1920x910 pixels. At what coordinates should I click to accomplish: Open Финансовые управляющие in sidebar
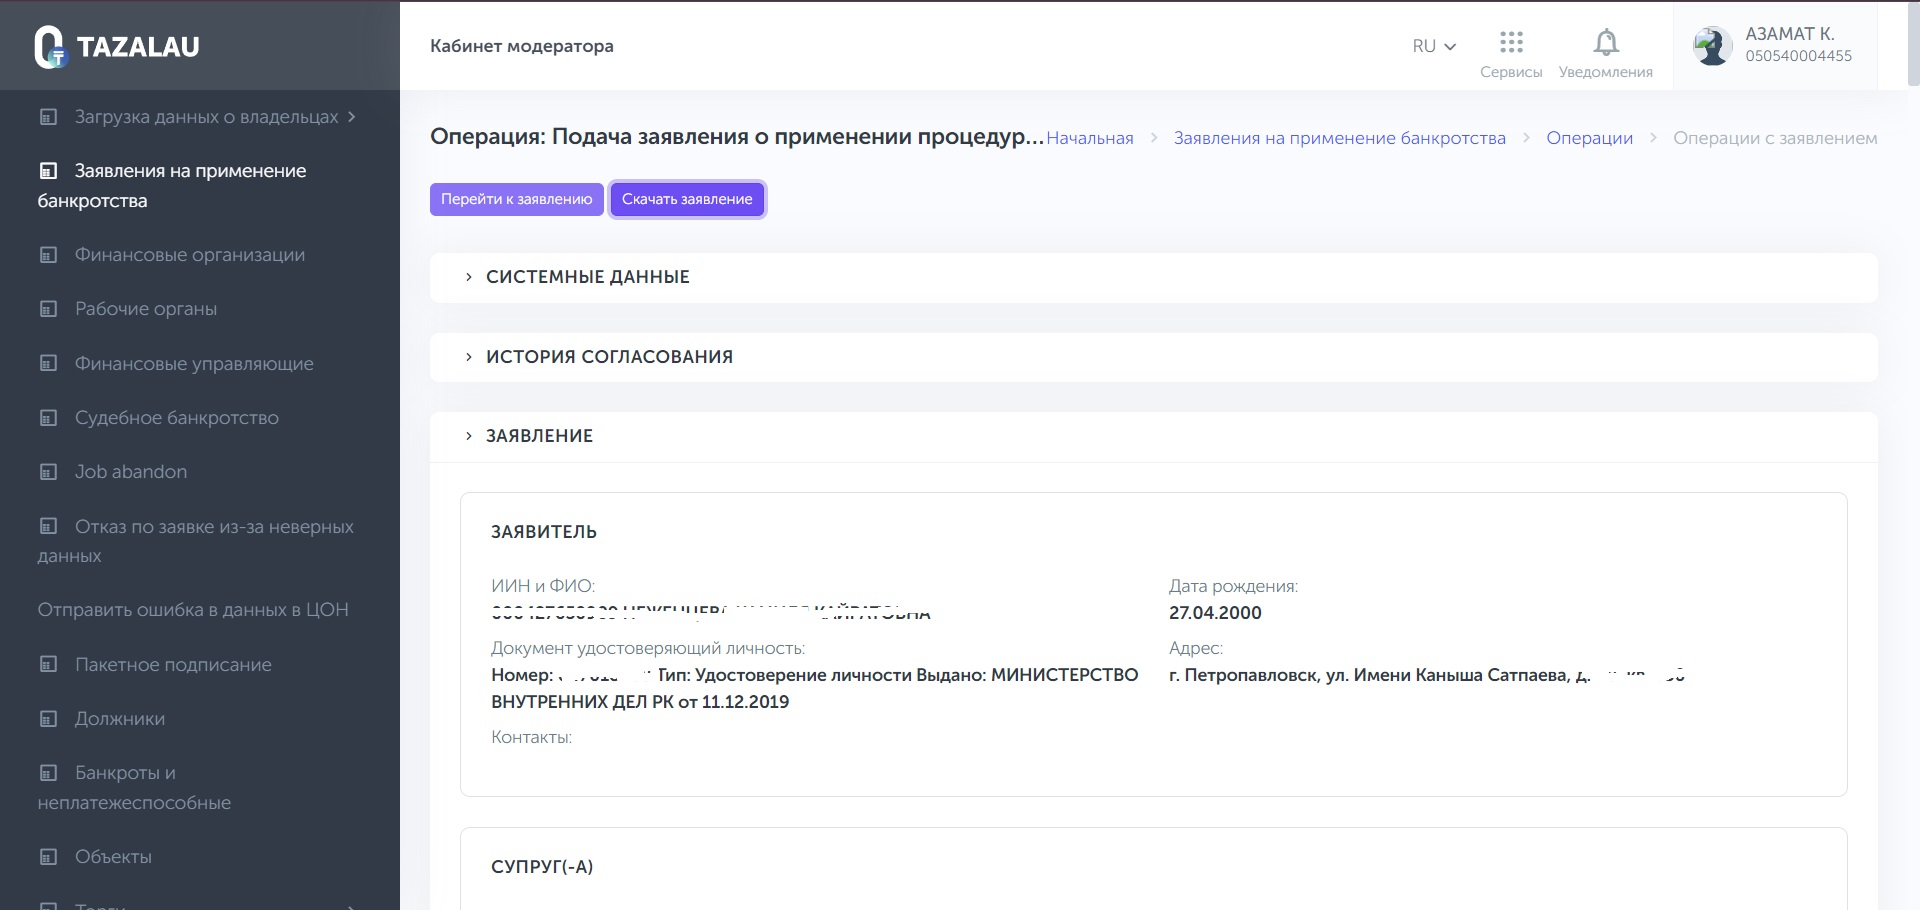pos(194,364)
